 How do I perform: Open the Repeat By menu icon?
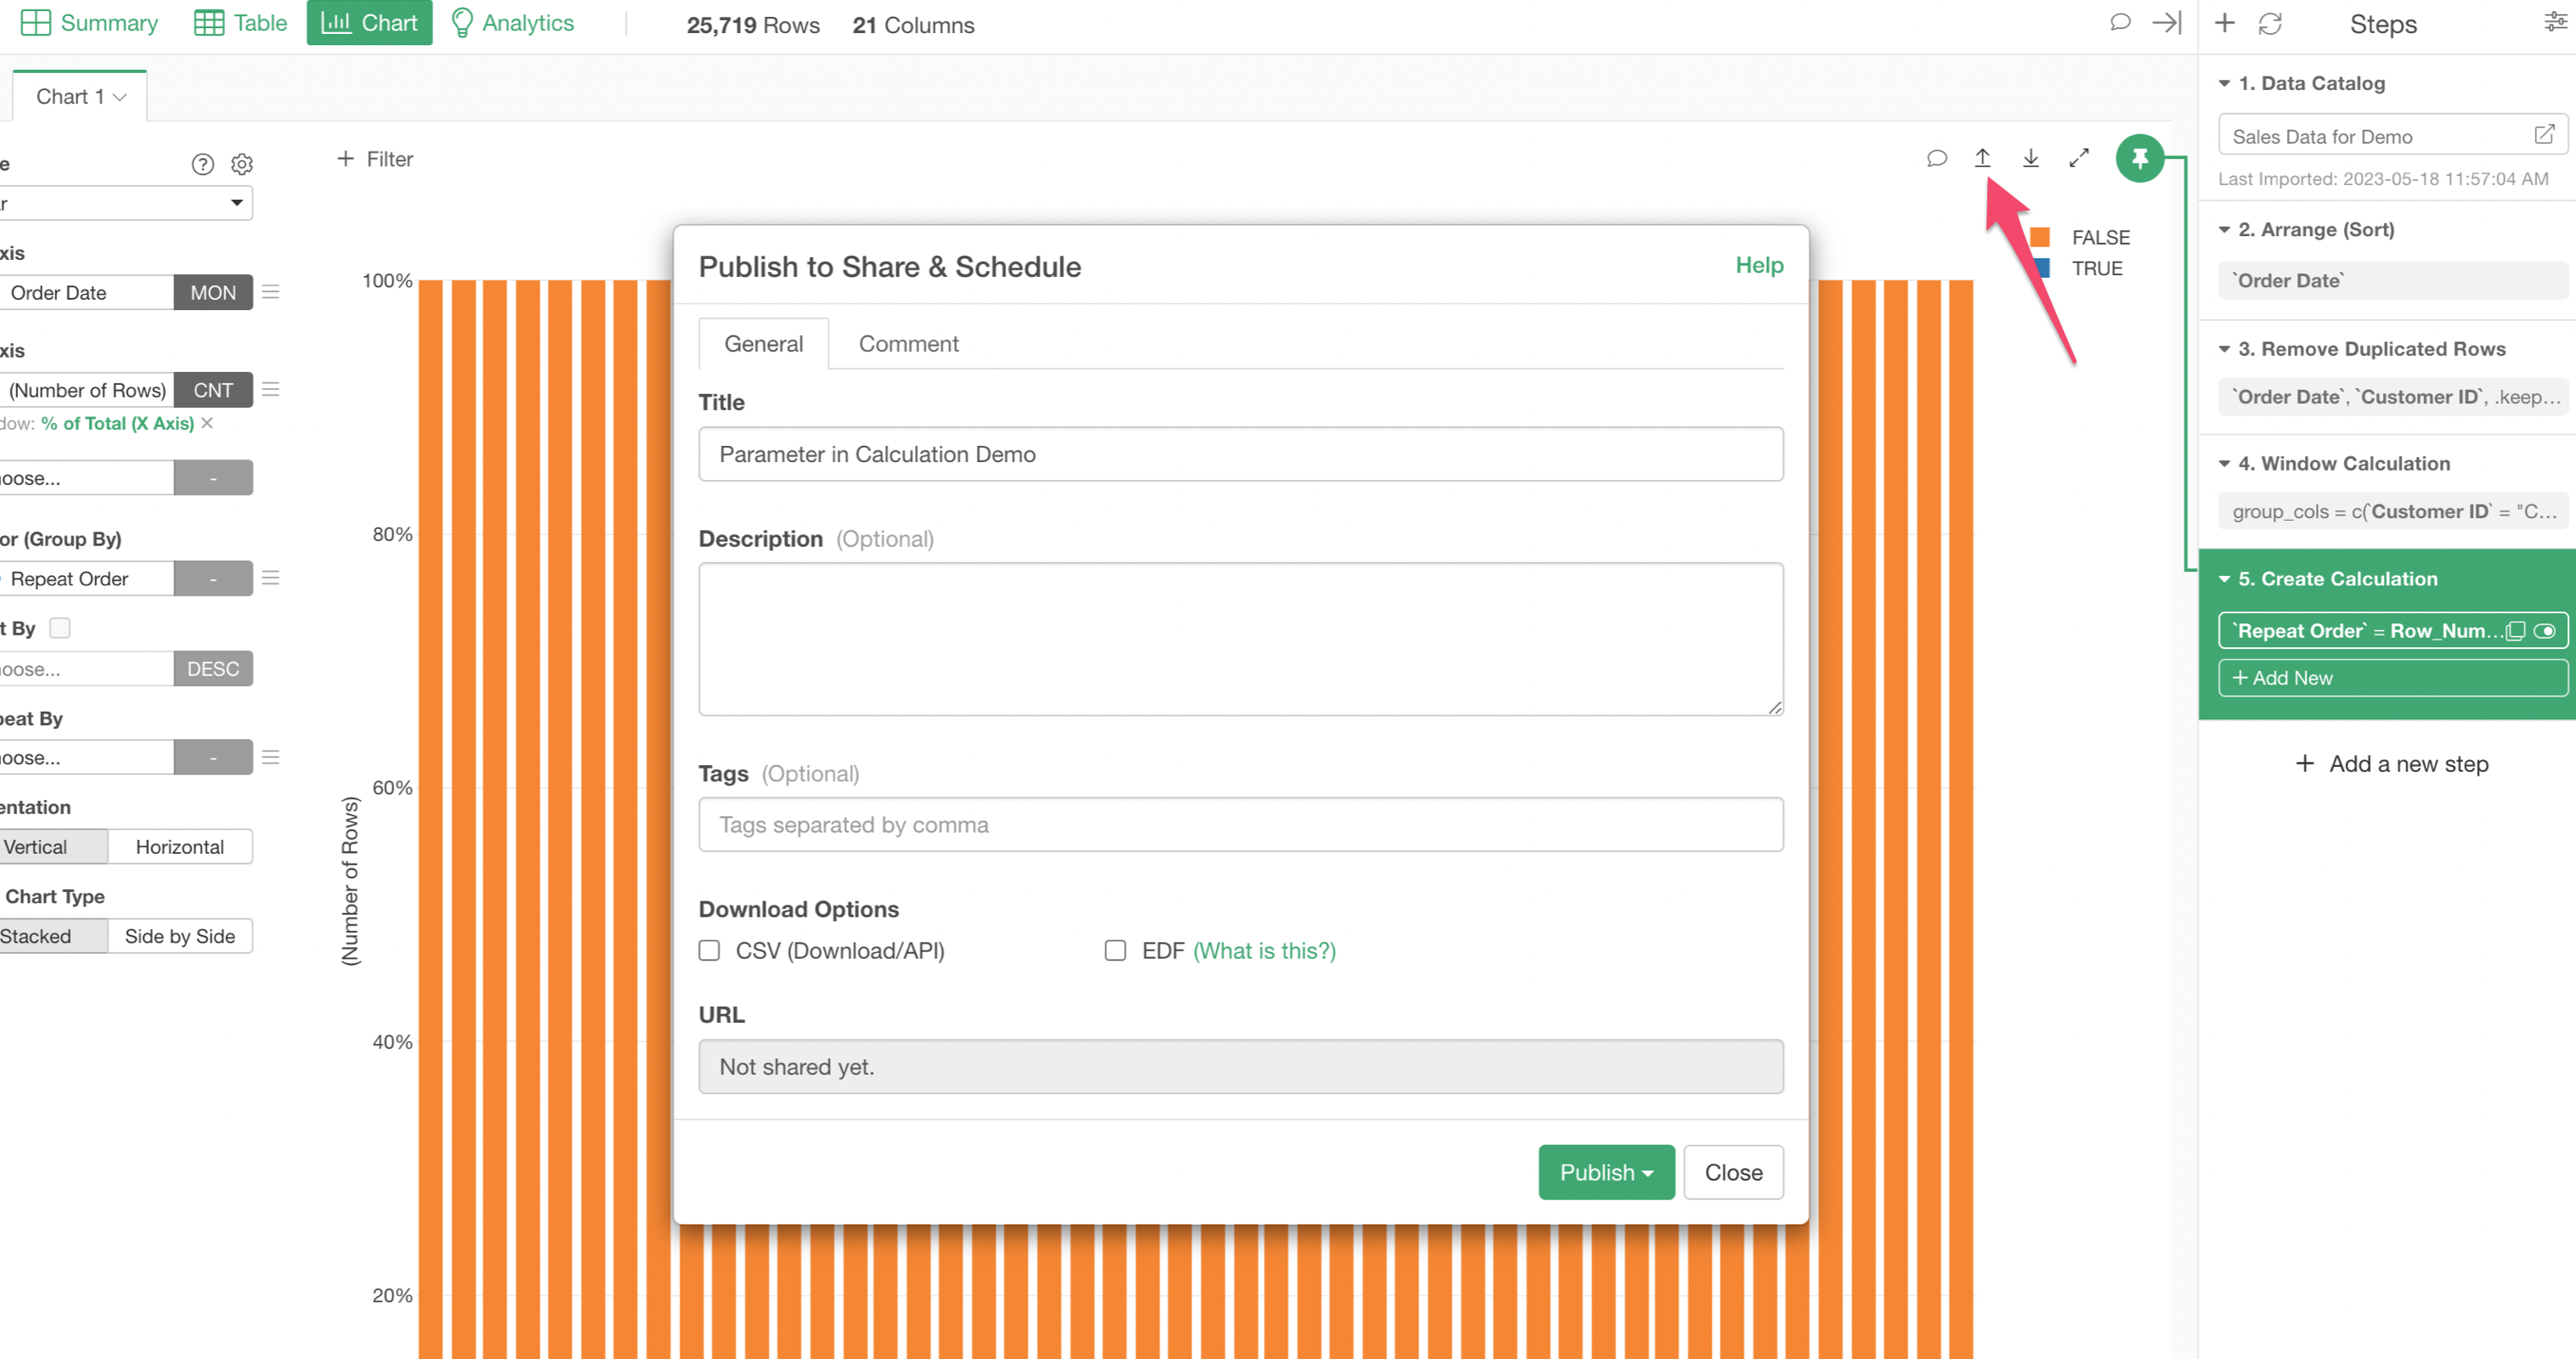click(x=270, y=757)
